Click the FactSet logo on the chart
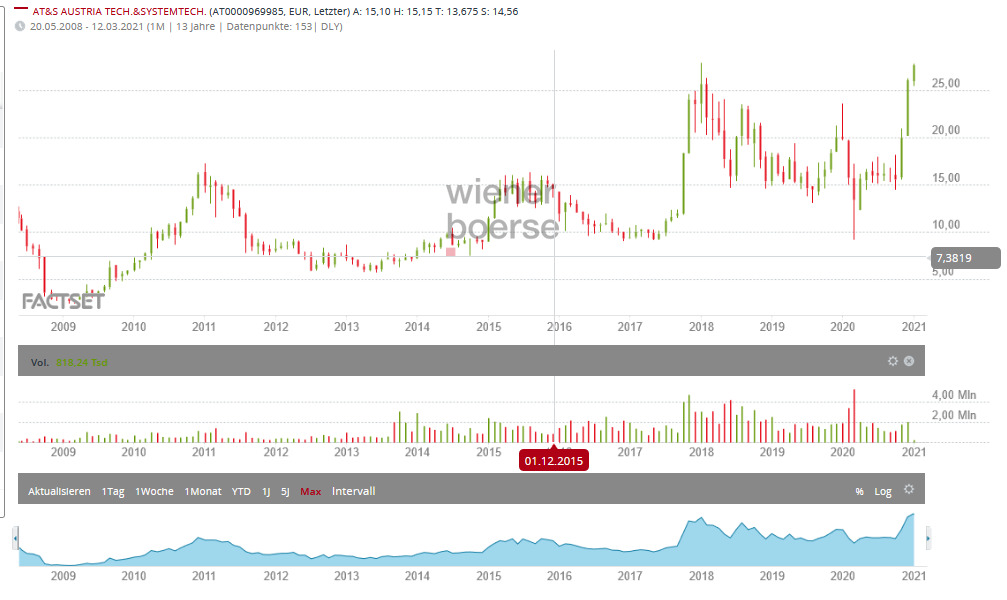 (62, 300)
